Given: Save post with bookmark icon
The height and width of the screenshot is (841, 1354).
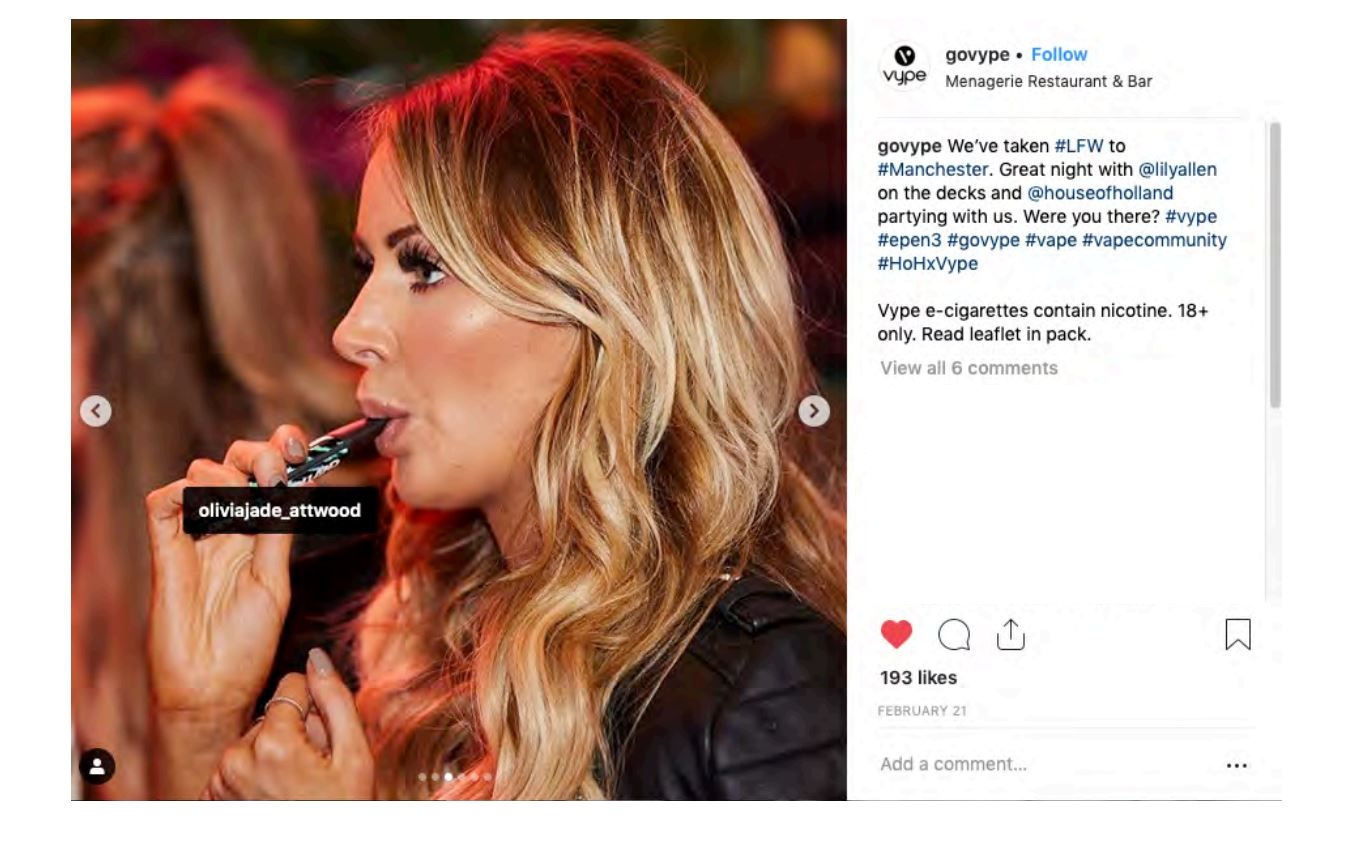Looking at the screenshot, I should coord(1238,634).
